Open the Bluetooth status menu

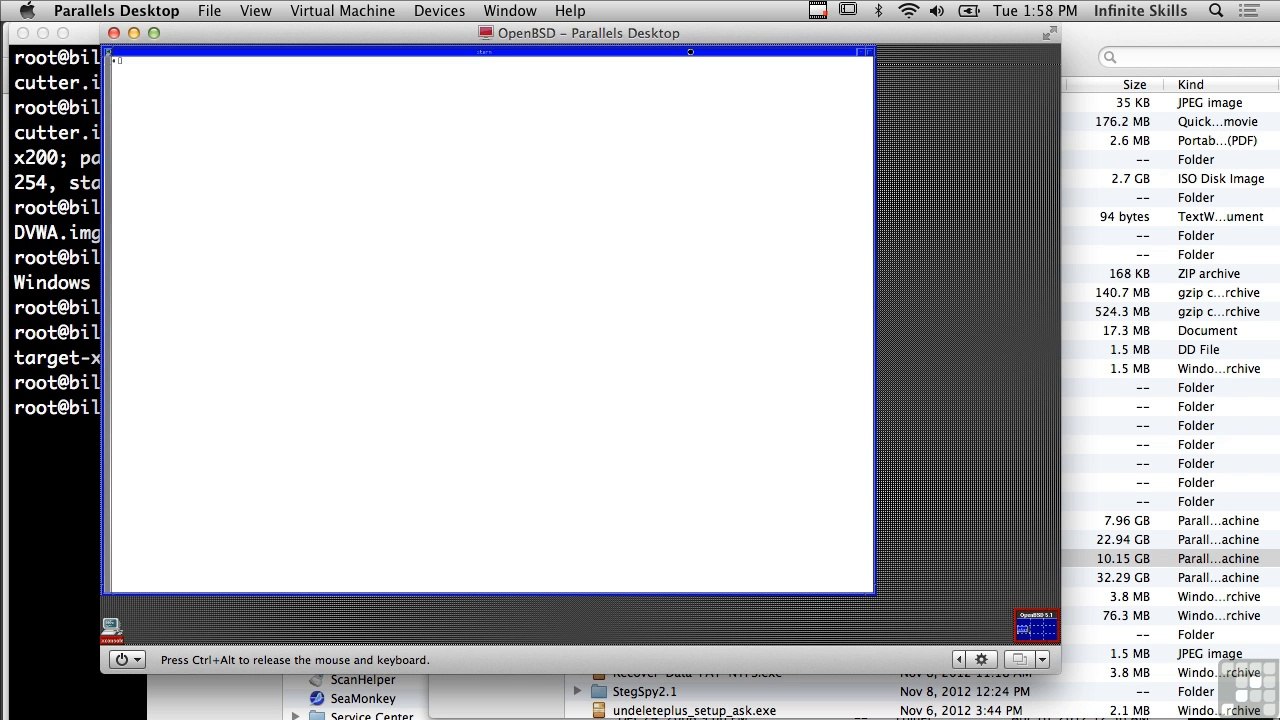pyautogui.click(x=879, y=11)
